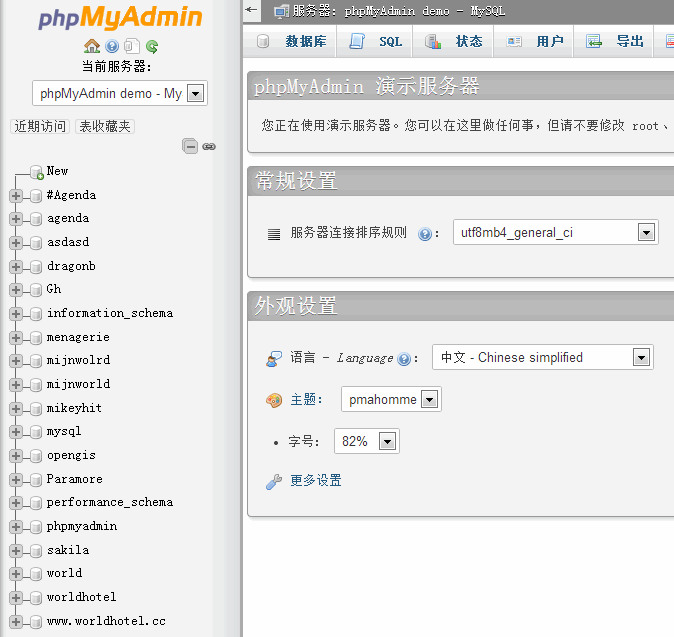Expand the sakila database node
This screenshot has height=637, width=674.
click(15, 551)
